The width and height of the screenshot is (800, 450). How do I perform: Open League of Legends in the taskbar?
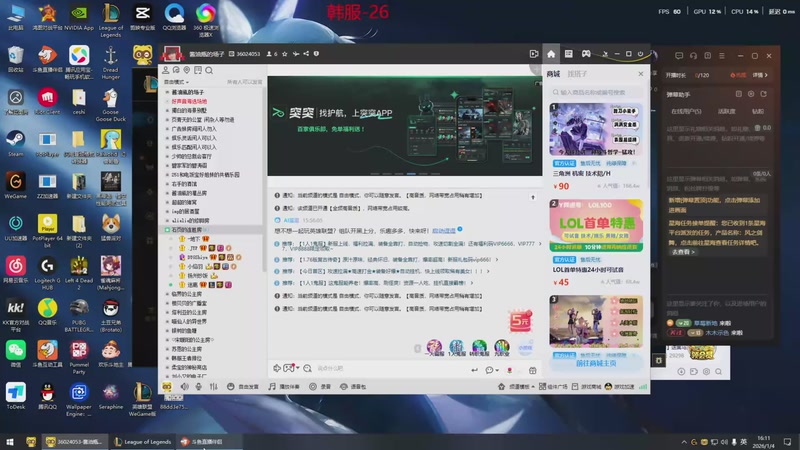(142, 442)
